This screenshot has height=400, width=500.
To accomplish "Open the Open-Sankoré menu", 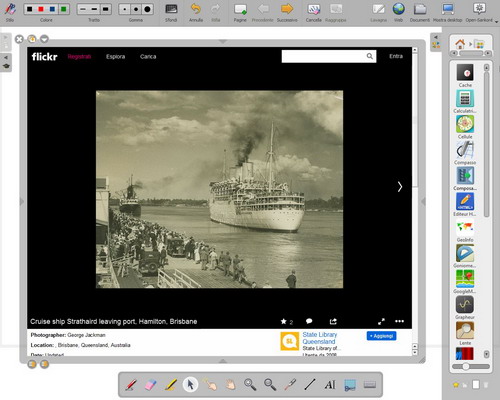I will pos(479,9).
